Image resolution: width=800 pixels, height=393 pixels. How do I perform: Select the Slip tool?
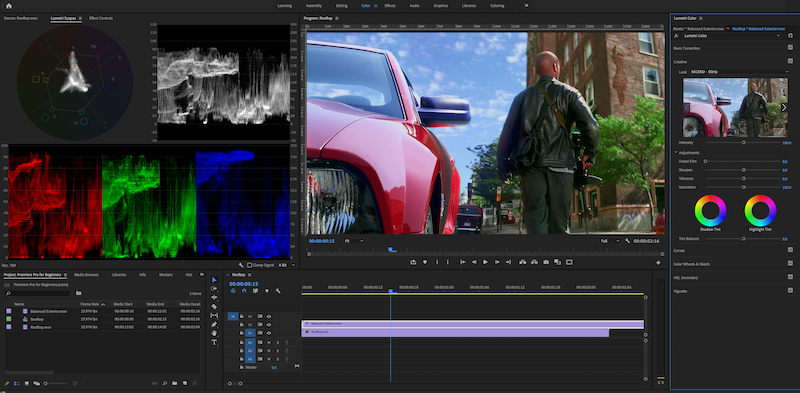click(x=214, y=315)
